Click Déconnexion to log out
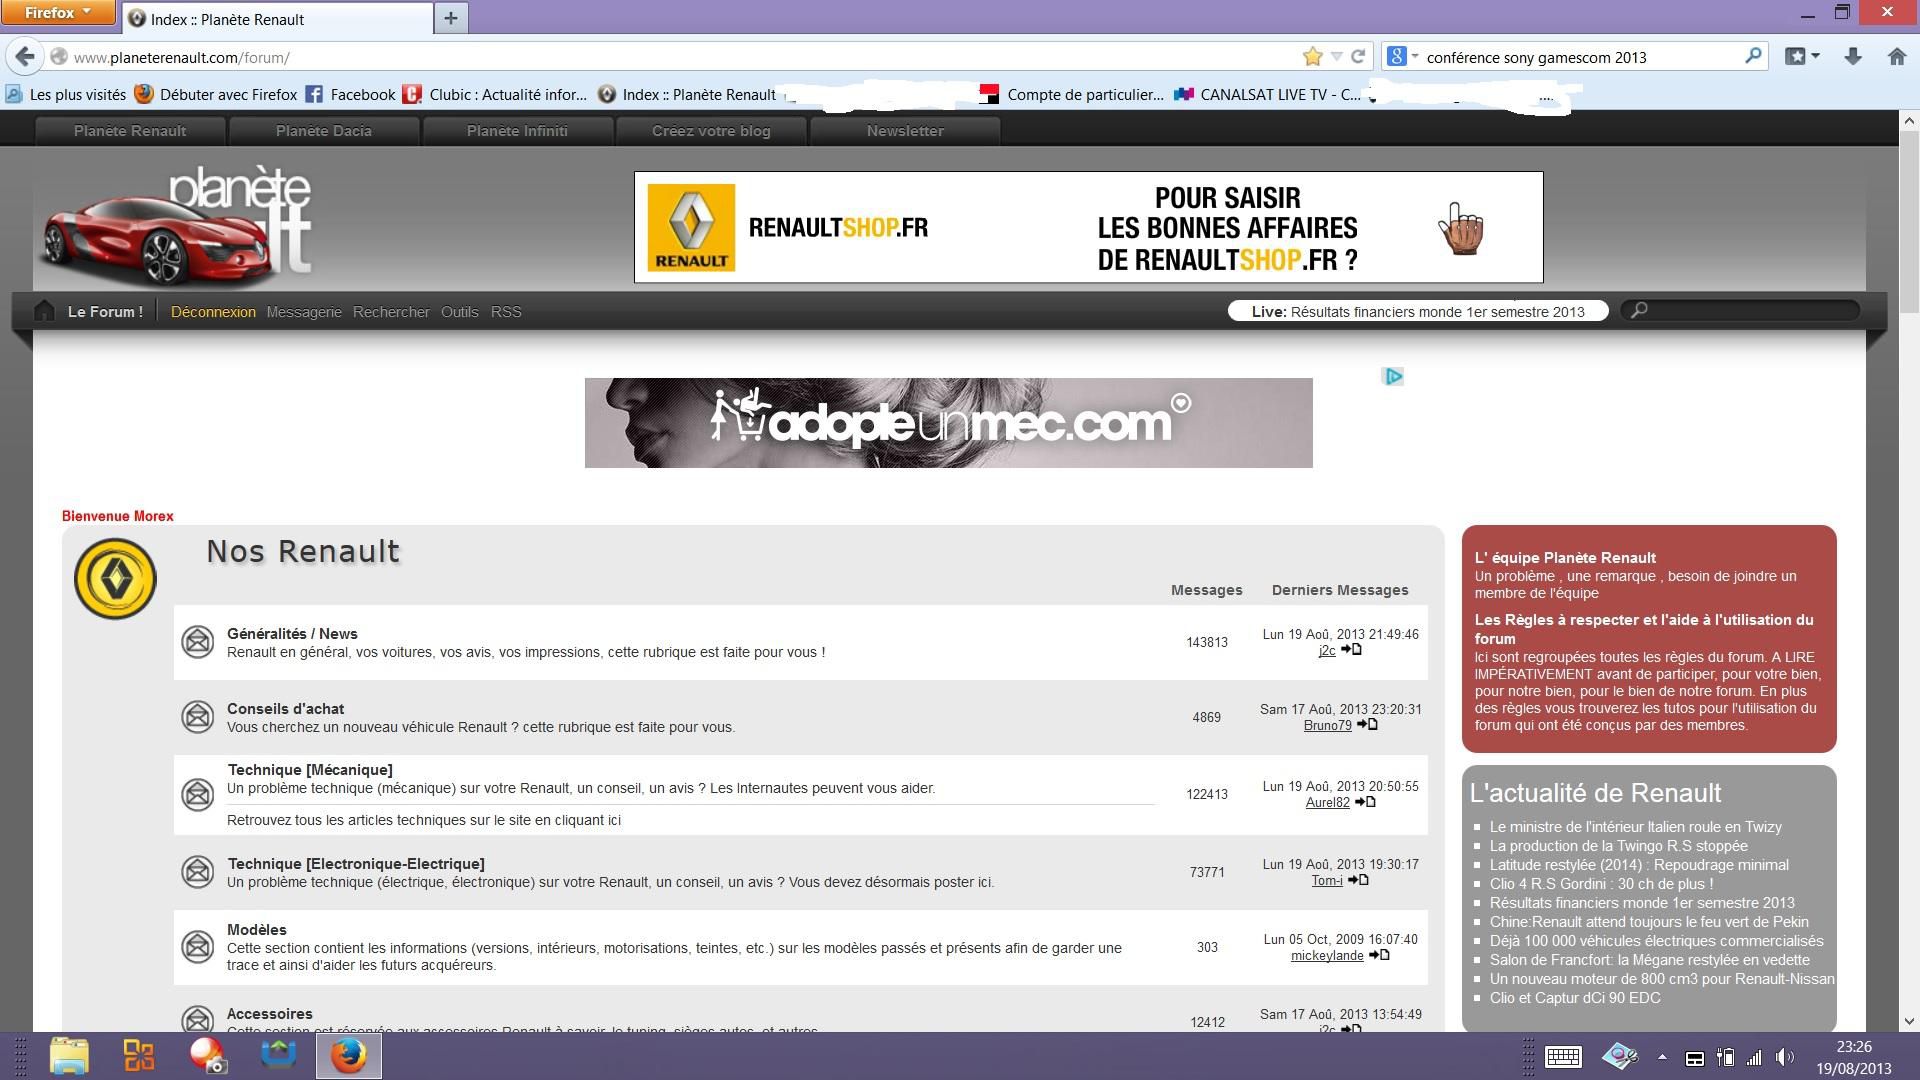1920x1080 pixels. (213, 312)
